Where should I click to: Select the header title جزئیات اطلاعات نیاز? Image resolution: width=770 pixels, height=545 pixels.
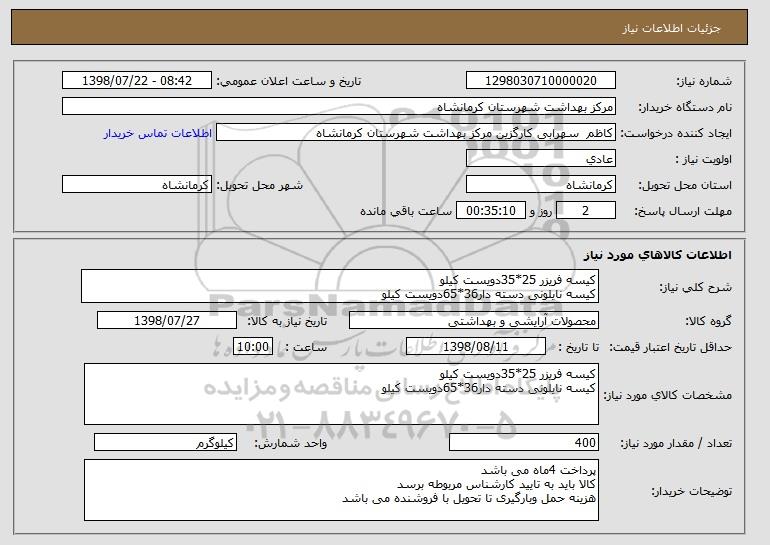(671, 28)
